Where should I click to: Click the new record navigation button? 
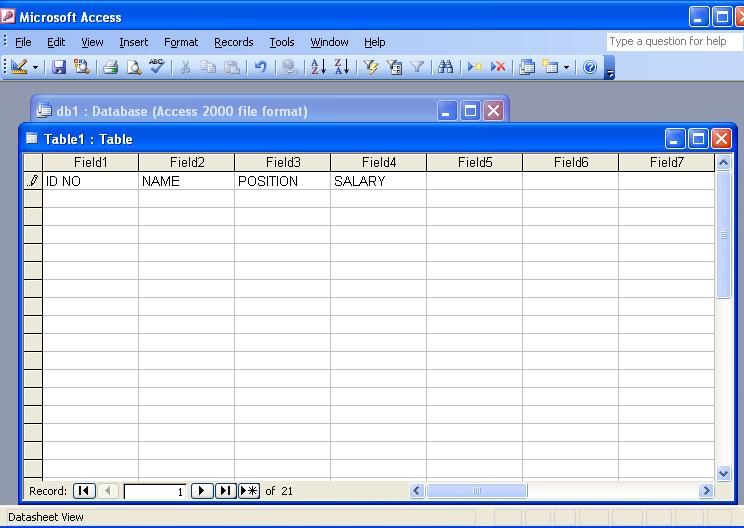[249, 491]
